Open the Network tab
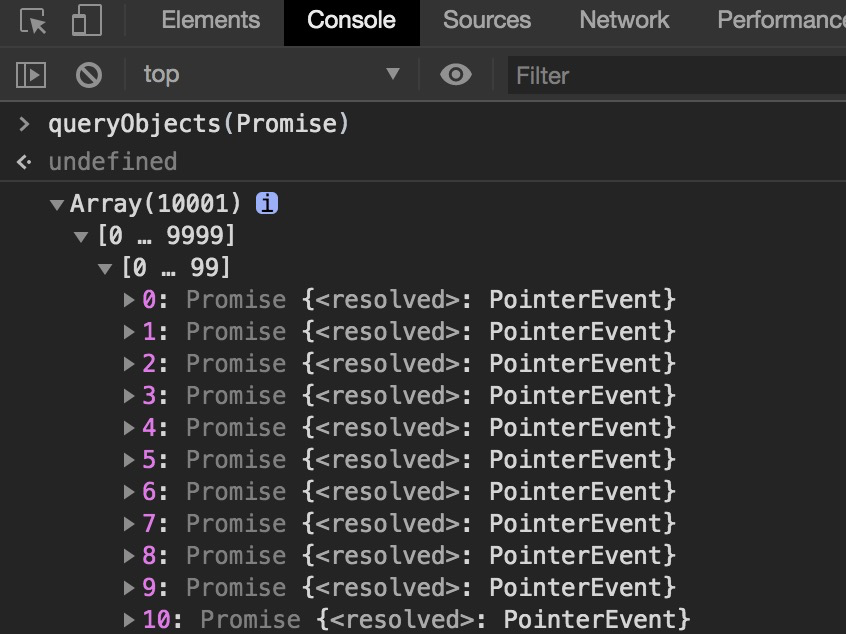 click(x=624, y=20)
